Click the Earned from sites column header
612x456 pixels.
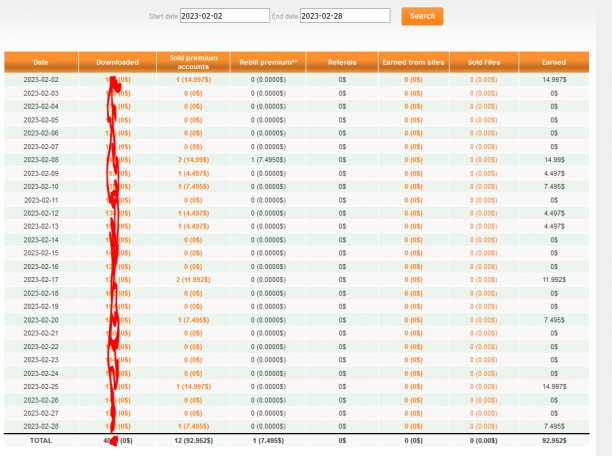pyautogui.click(x=413, y=62)
